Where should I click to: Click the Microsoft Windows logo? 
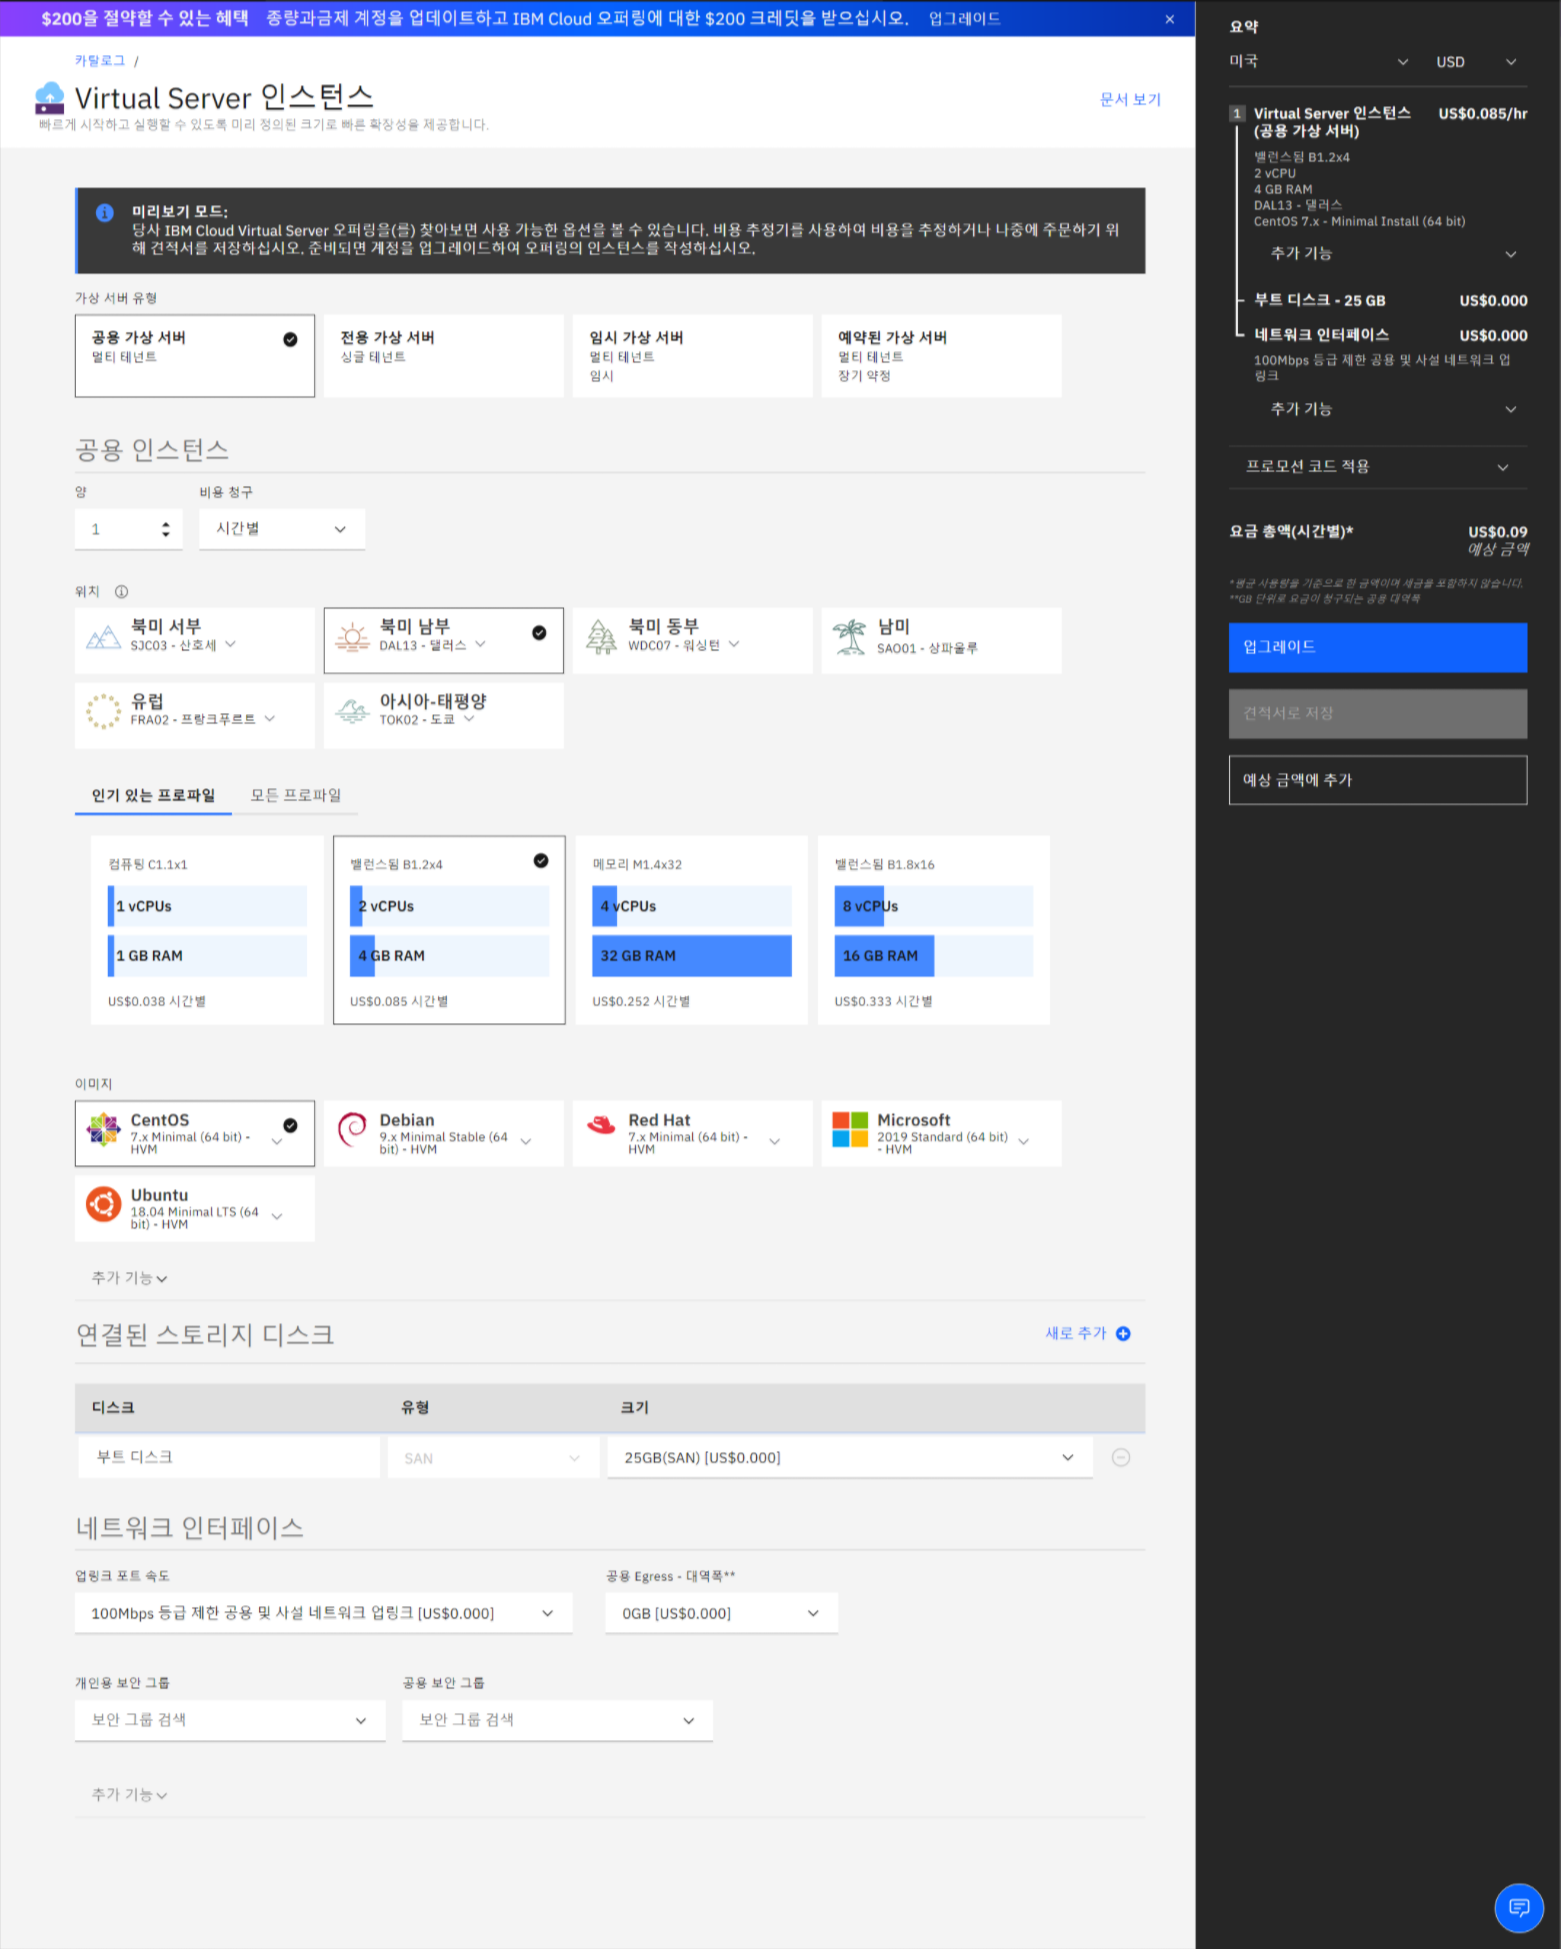[x=850, y=1129]
